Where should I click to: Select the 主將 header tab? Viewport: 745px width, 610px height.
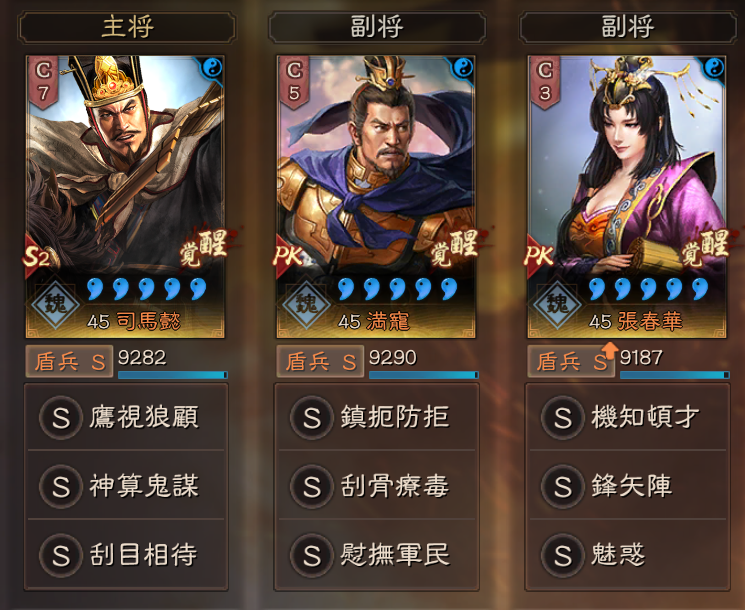click(x=127, y=27)
